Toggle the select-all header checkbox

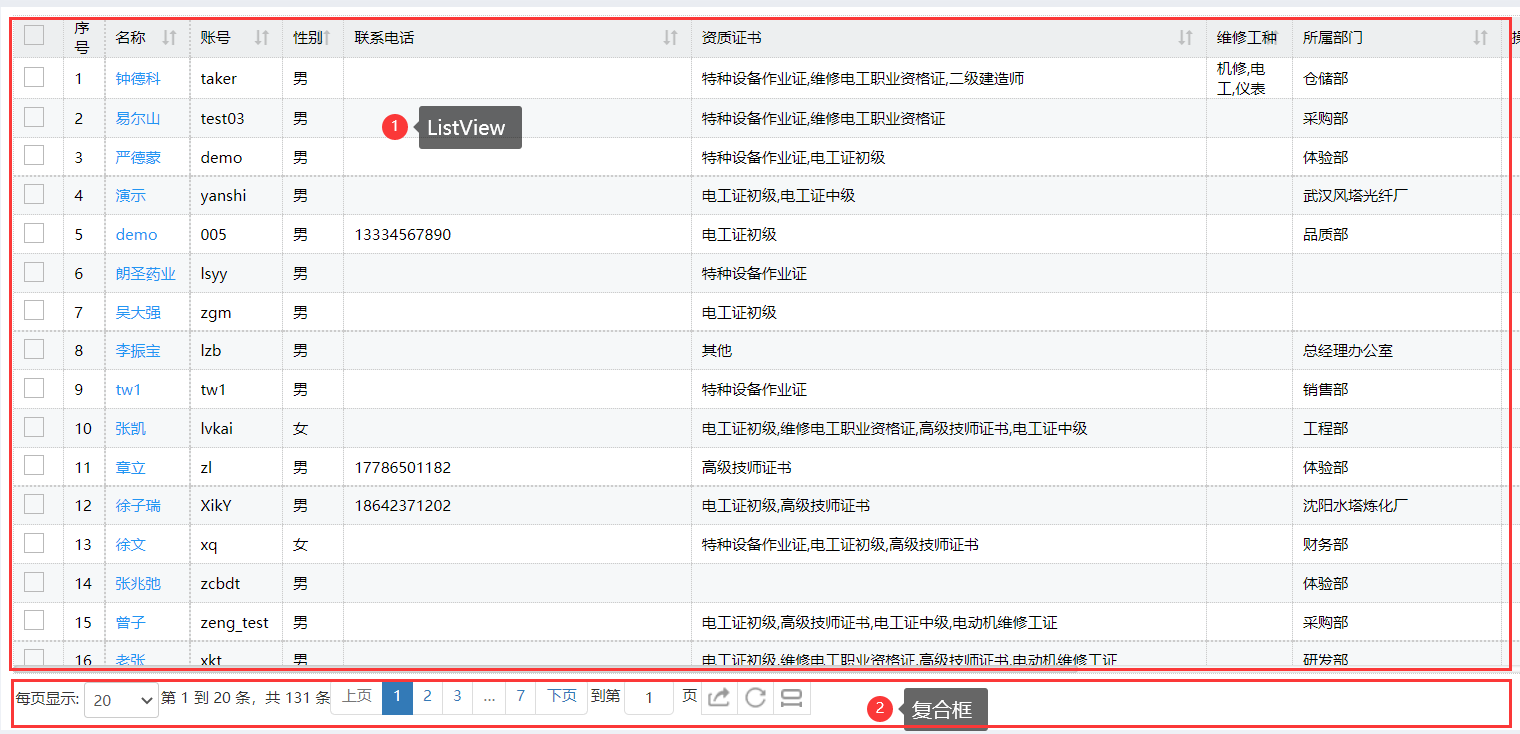[34, 36]
